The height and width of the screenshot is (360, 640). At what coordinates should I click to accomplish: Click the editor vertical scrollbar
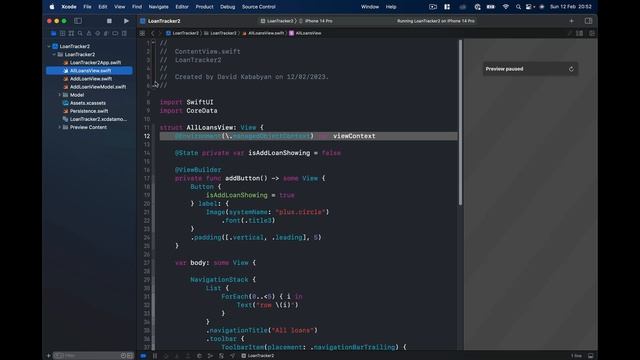coord(460,122)
